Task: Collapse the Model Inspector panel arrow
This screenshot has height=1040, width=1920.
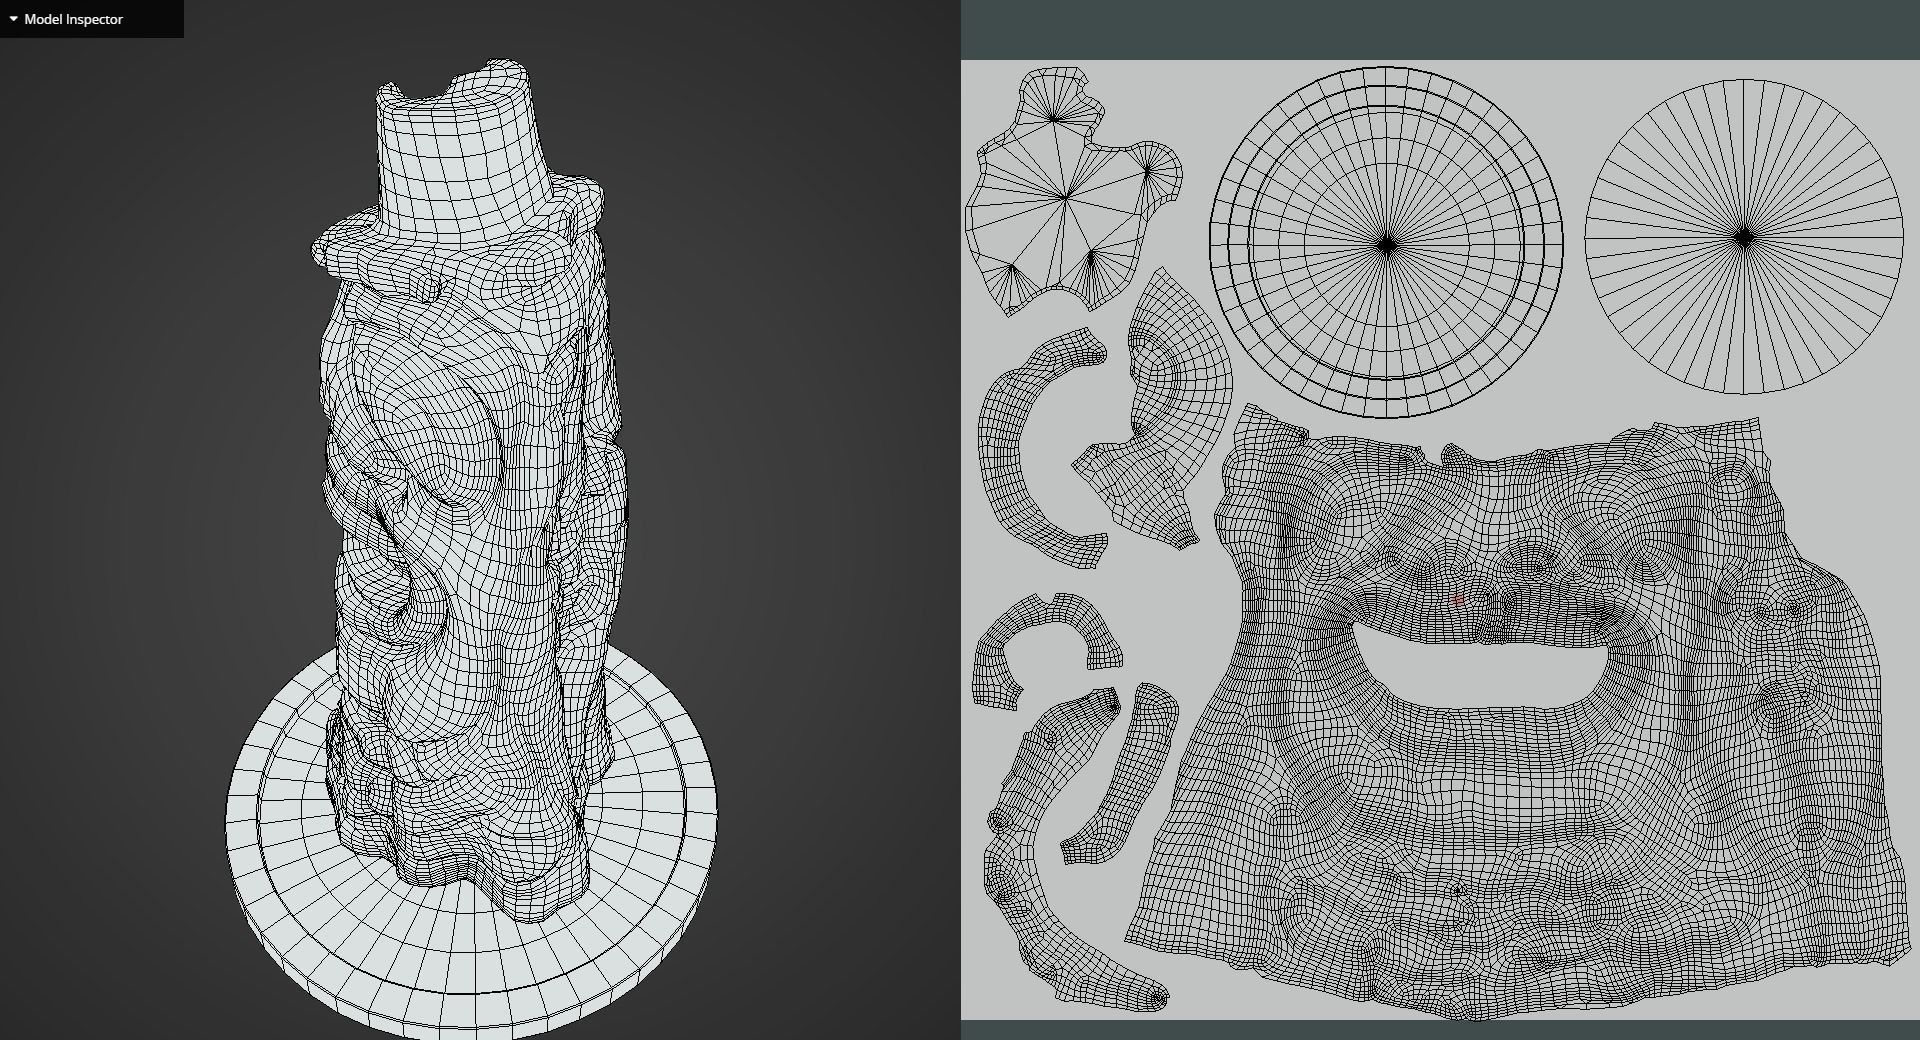Action: coord(13,19)
